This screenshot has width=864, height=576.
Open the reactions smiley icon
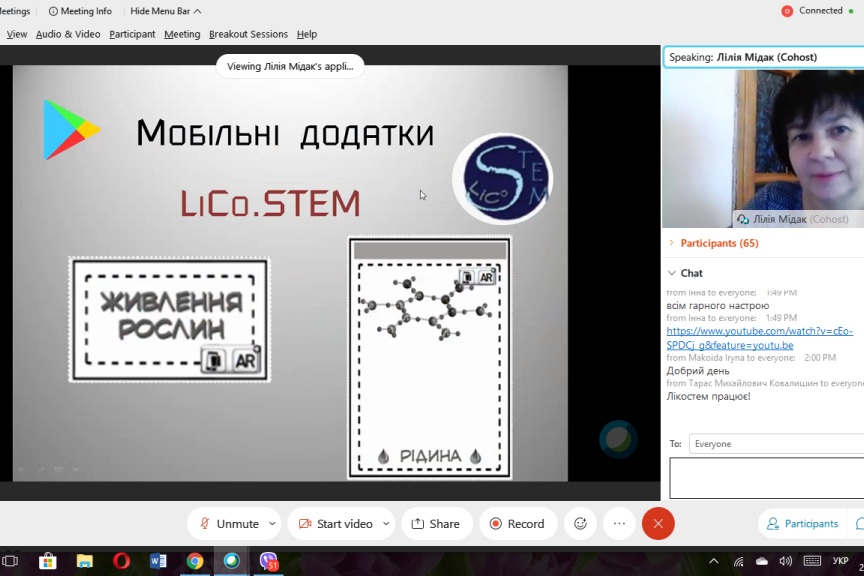coord(580,524)
